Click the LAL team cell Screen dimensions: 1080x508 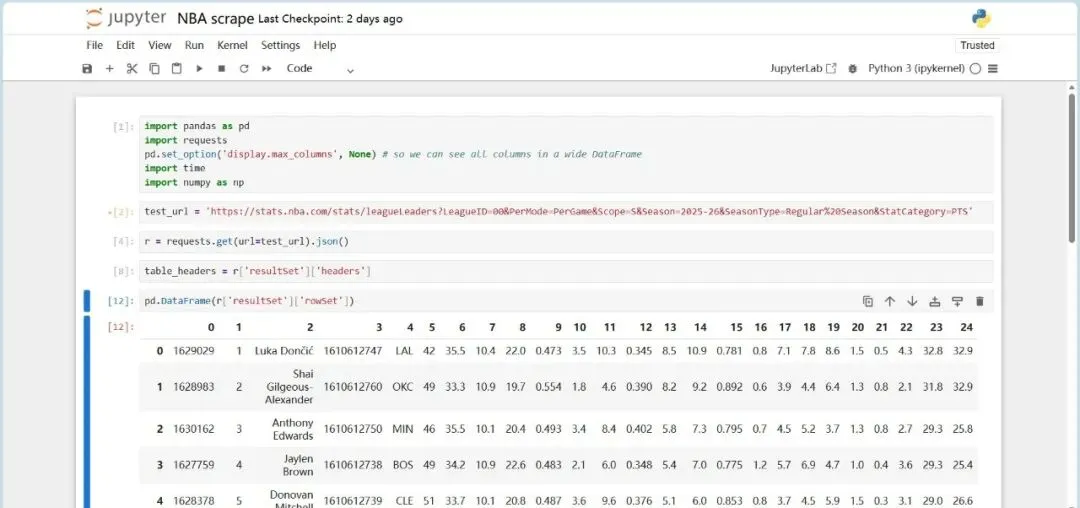404,350
